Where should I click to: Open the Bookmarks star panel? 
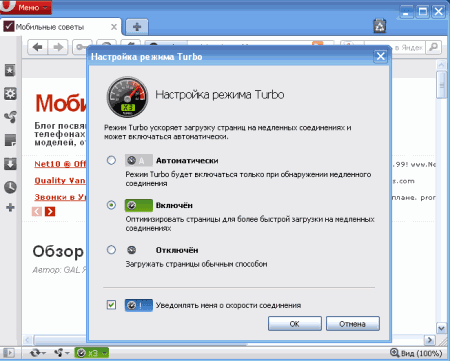tap(10, 70)
